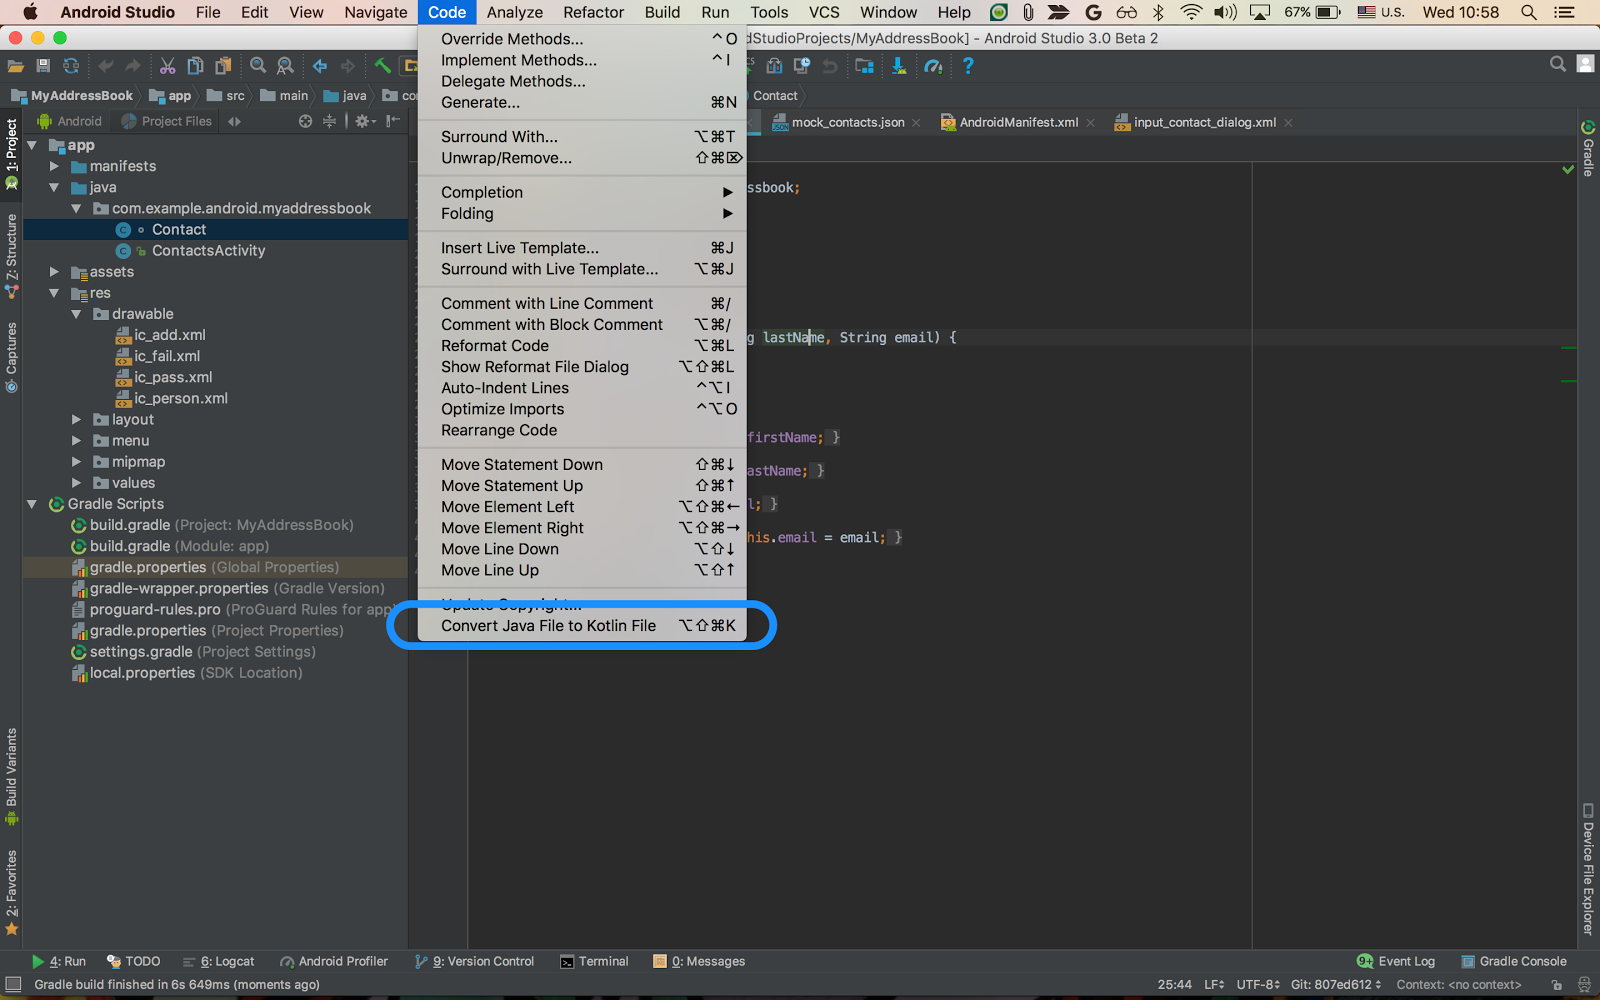Choose Reformat Code from Code menu

point(495,346)
